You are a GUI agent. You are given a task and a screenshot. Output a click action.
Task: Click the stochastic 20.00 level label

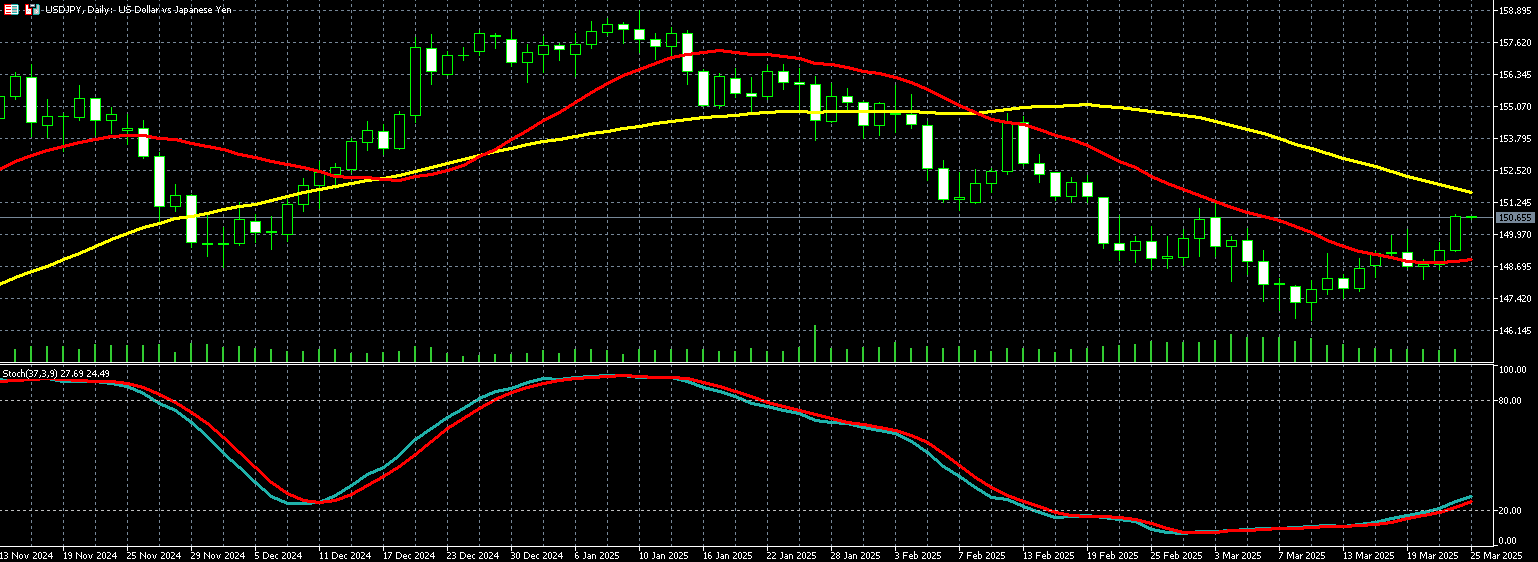(x=1509, y=511)
